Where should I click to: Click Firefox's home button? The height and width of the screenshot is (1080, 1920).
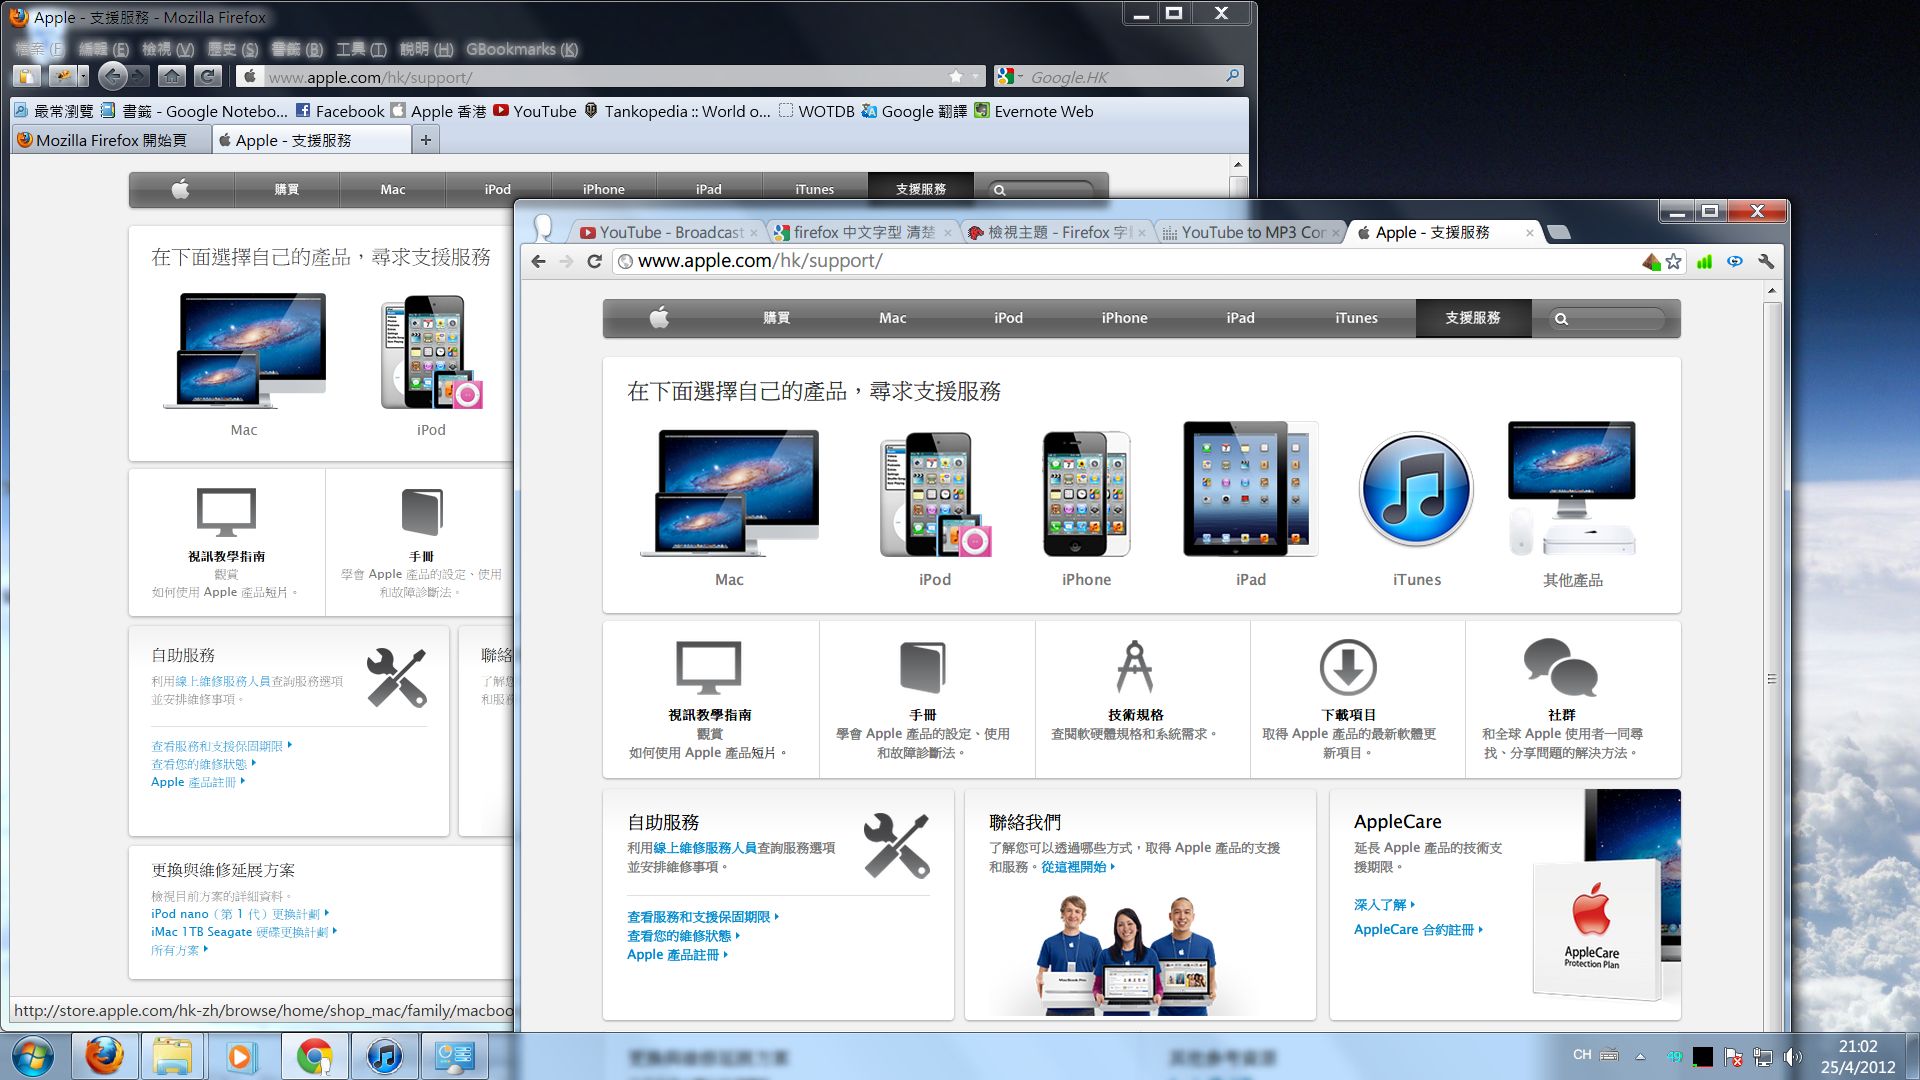[x=172, y=77]
